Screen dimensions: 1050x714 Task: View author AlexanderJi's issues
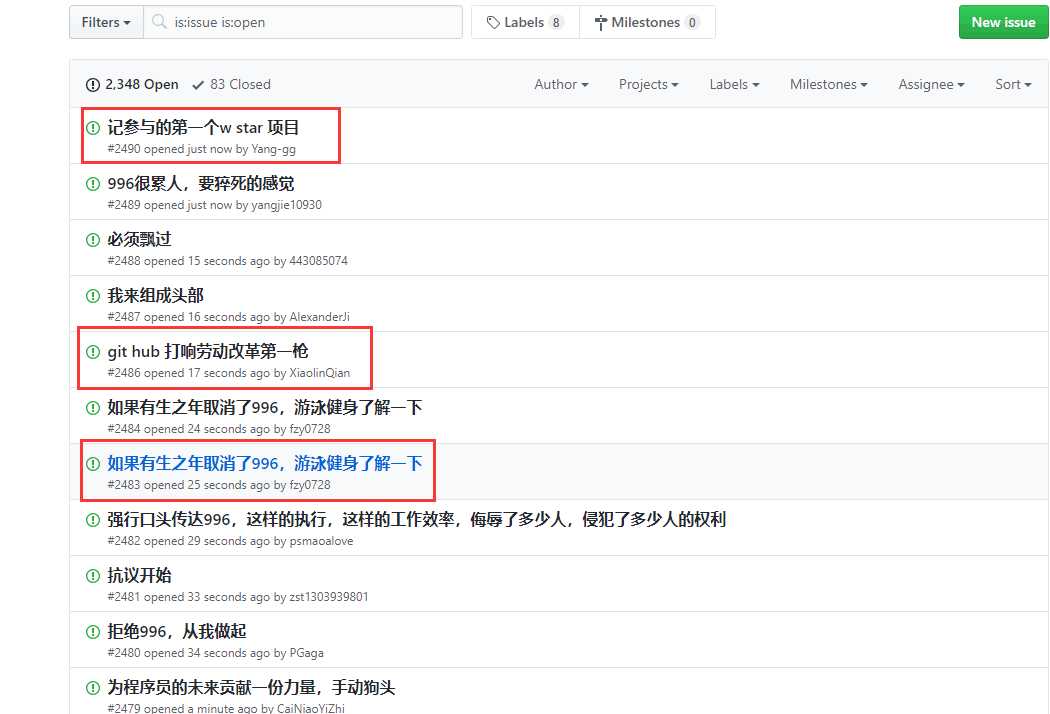click(319, 317)
